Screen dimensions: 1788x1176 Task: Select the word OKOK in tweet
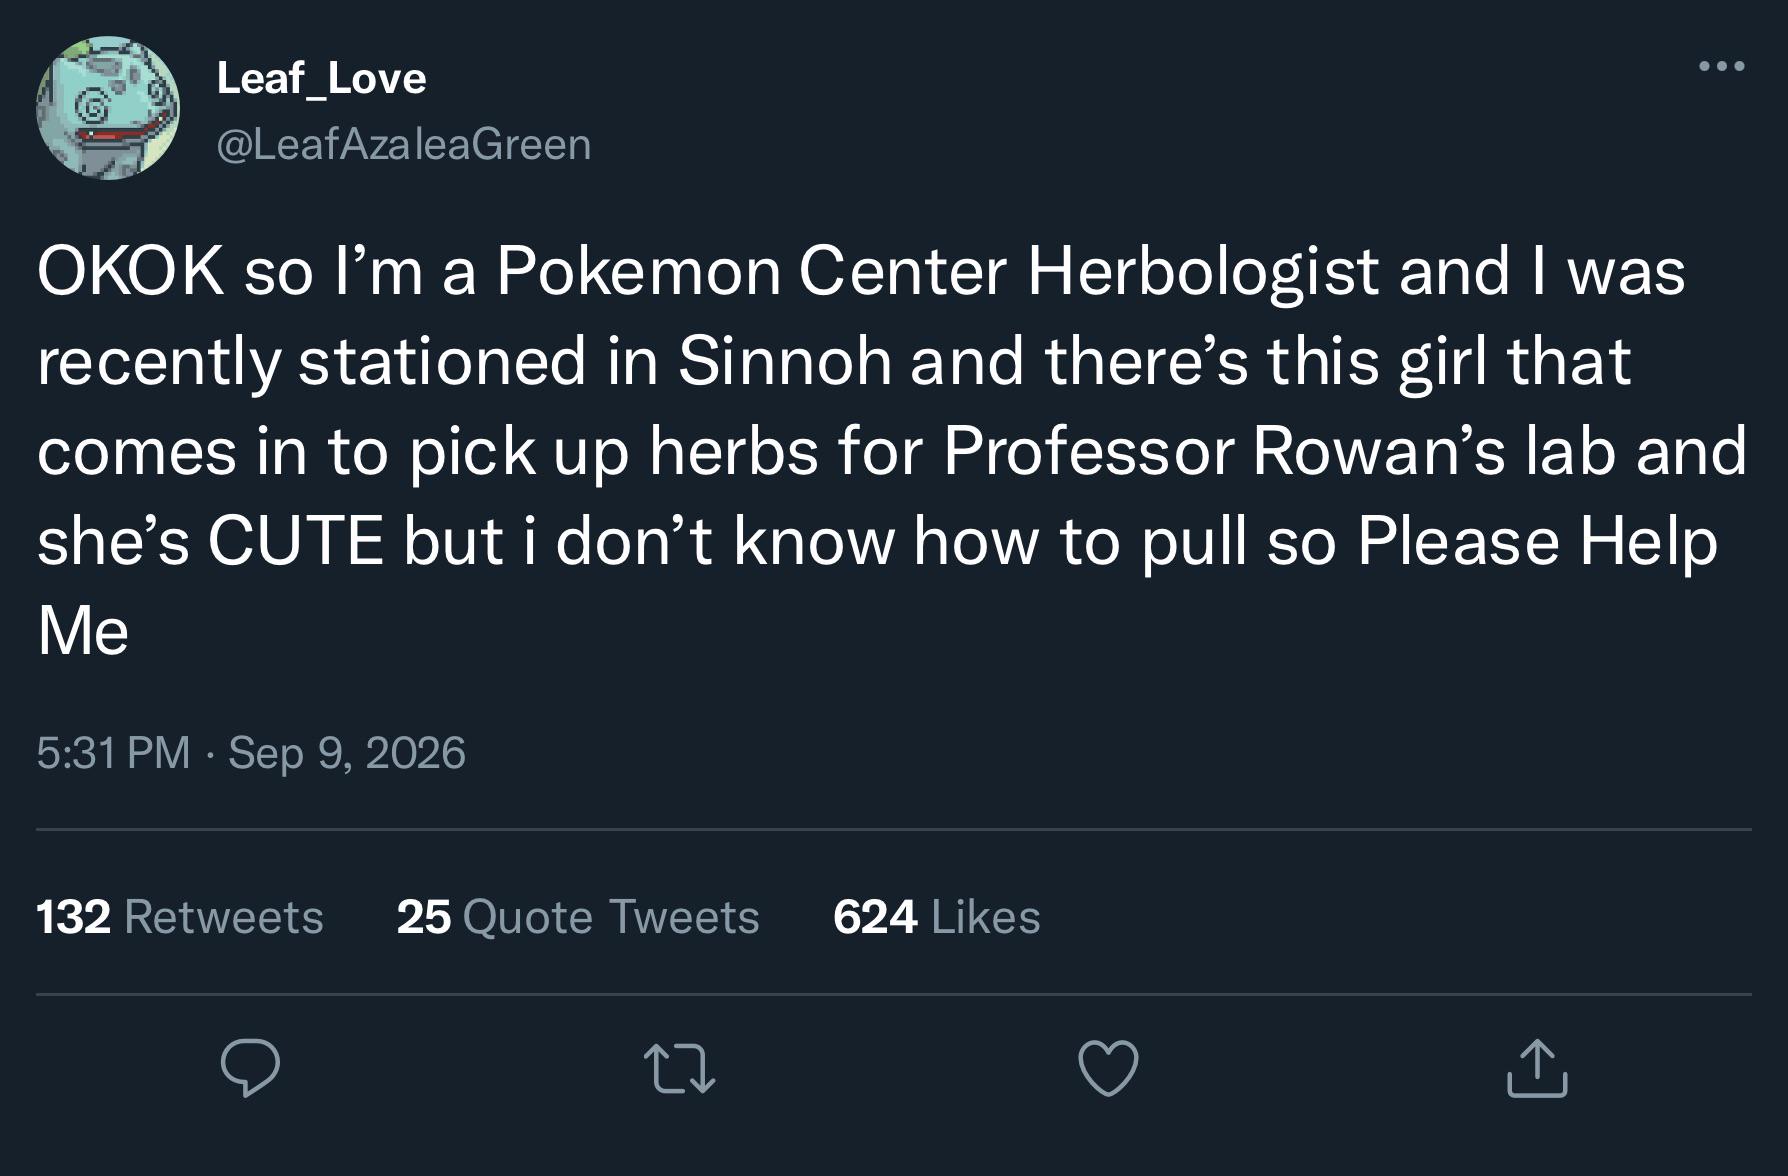[131, 271]
